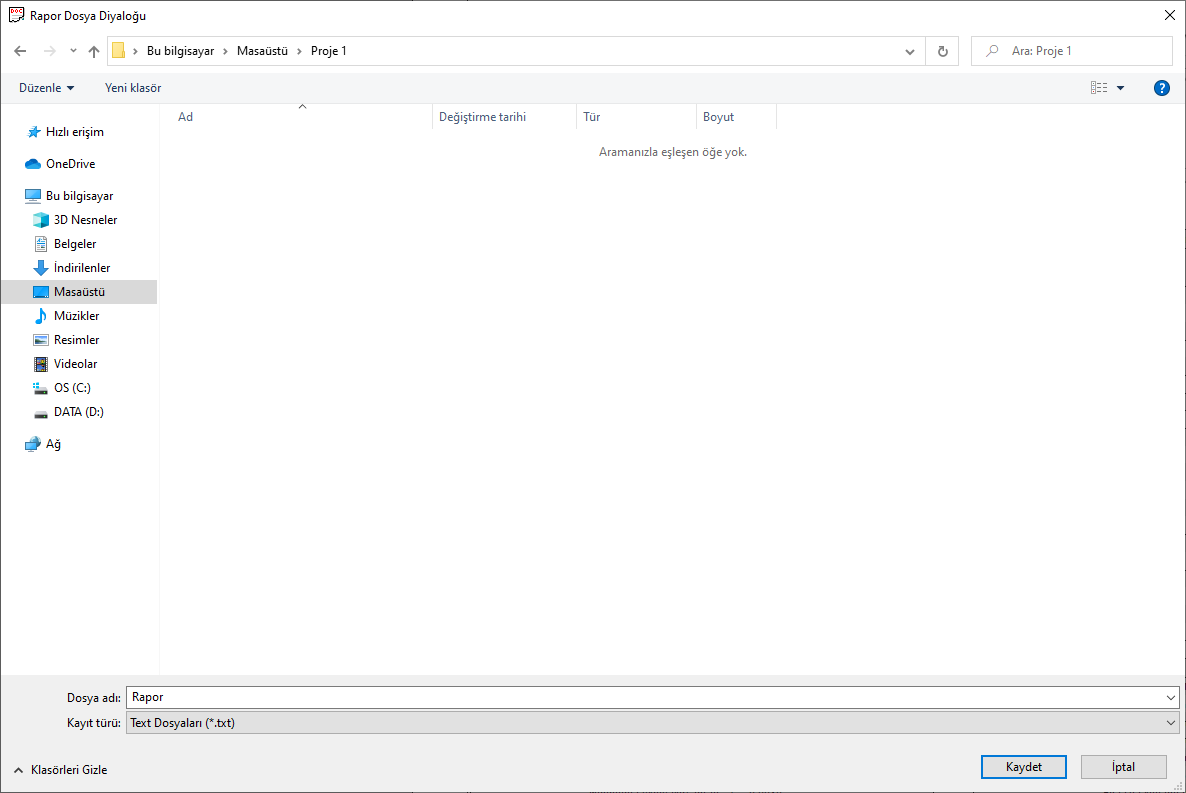Viewport: 1186px width, 793px height.
Task: Open the address bar history dropdown
Action: click(909, 51)
